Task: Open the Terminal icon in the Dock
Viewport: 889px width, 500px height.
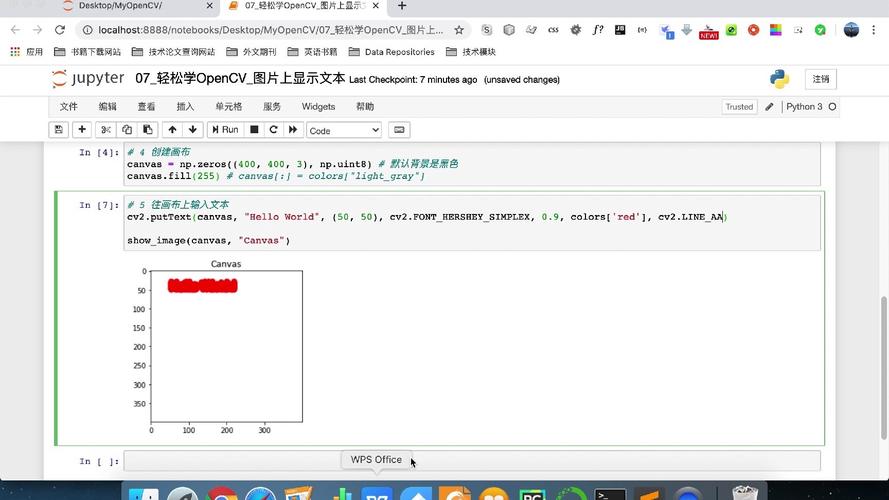Action: [610, 494]
